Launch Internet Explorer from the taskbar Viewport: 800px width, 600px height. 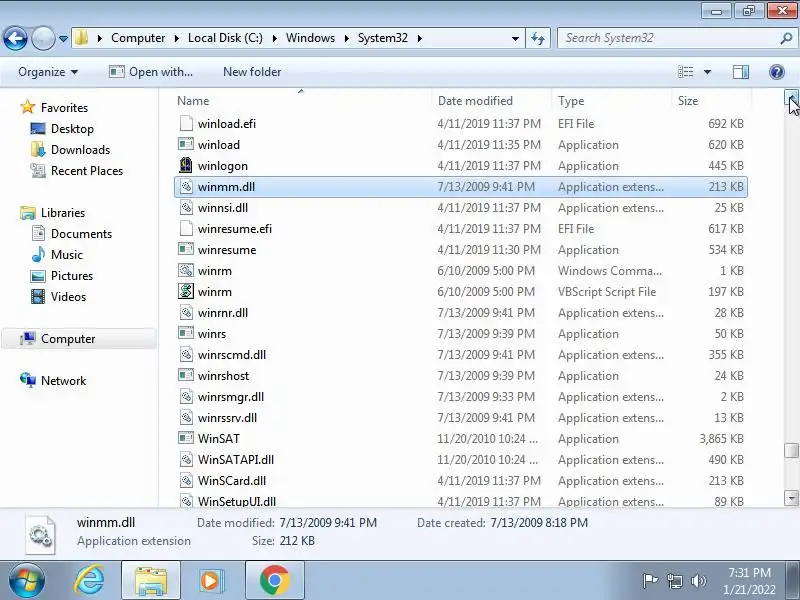(x=89, y=581)
